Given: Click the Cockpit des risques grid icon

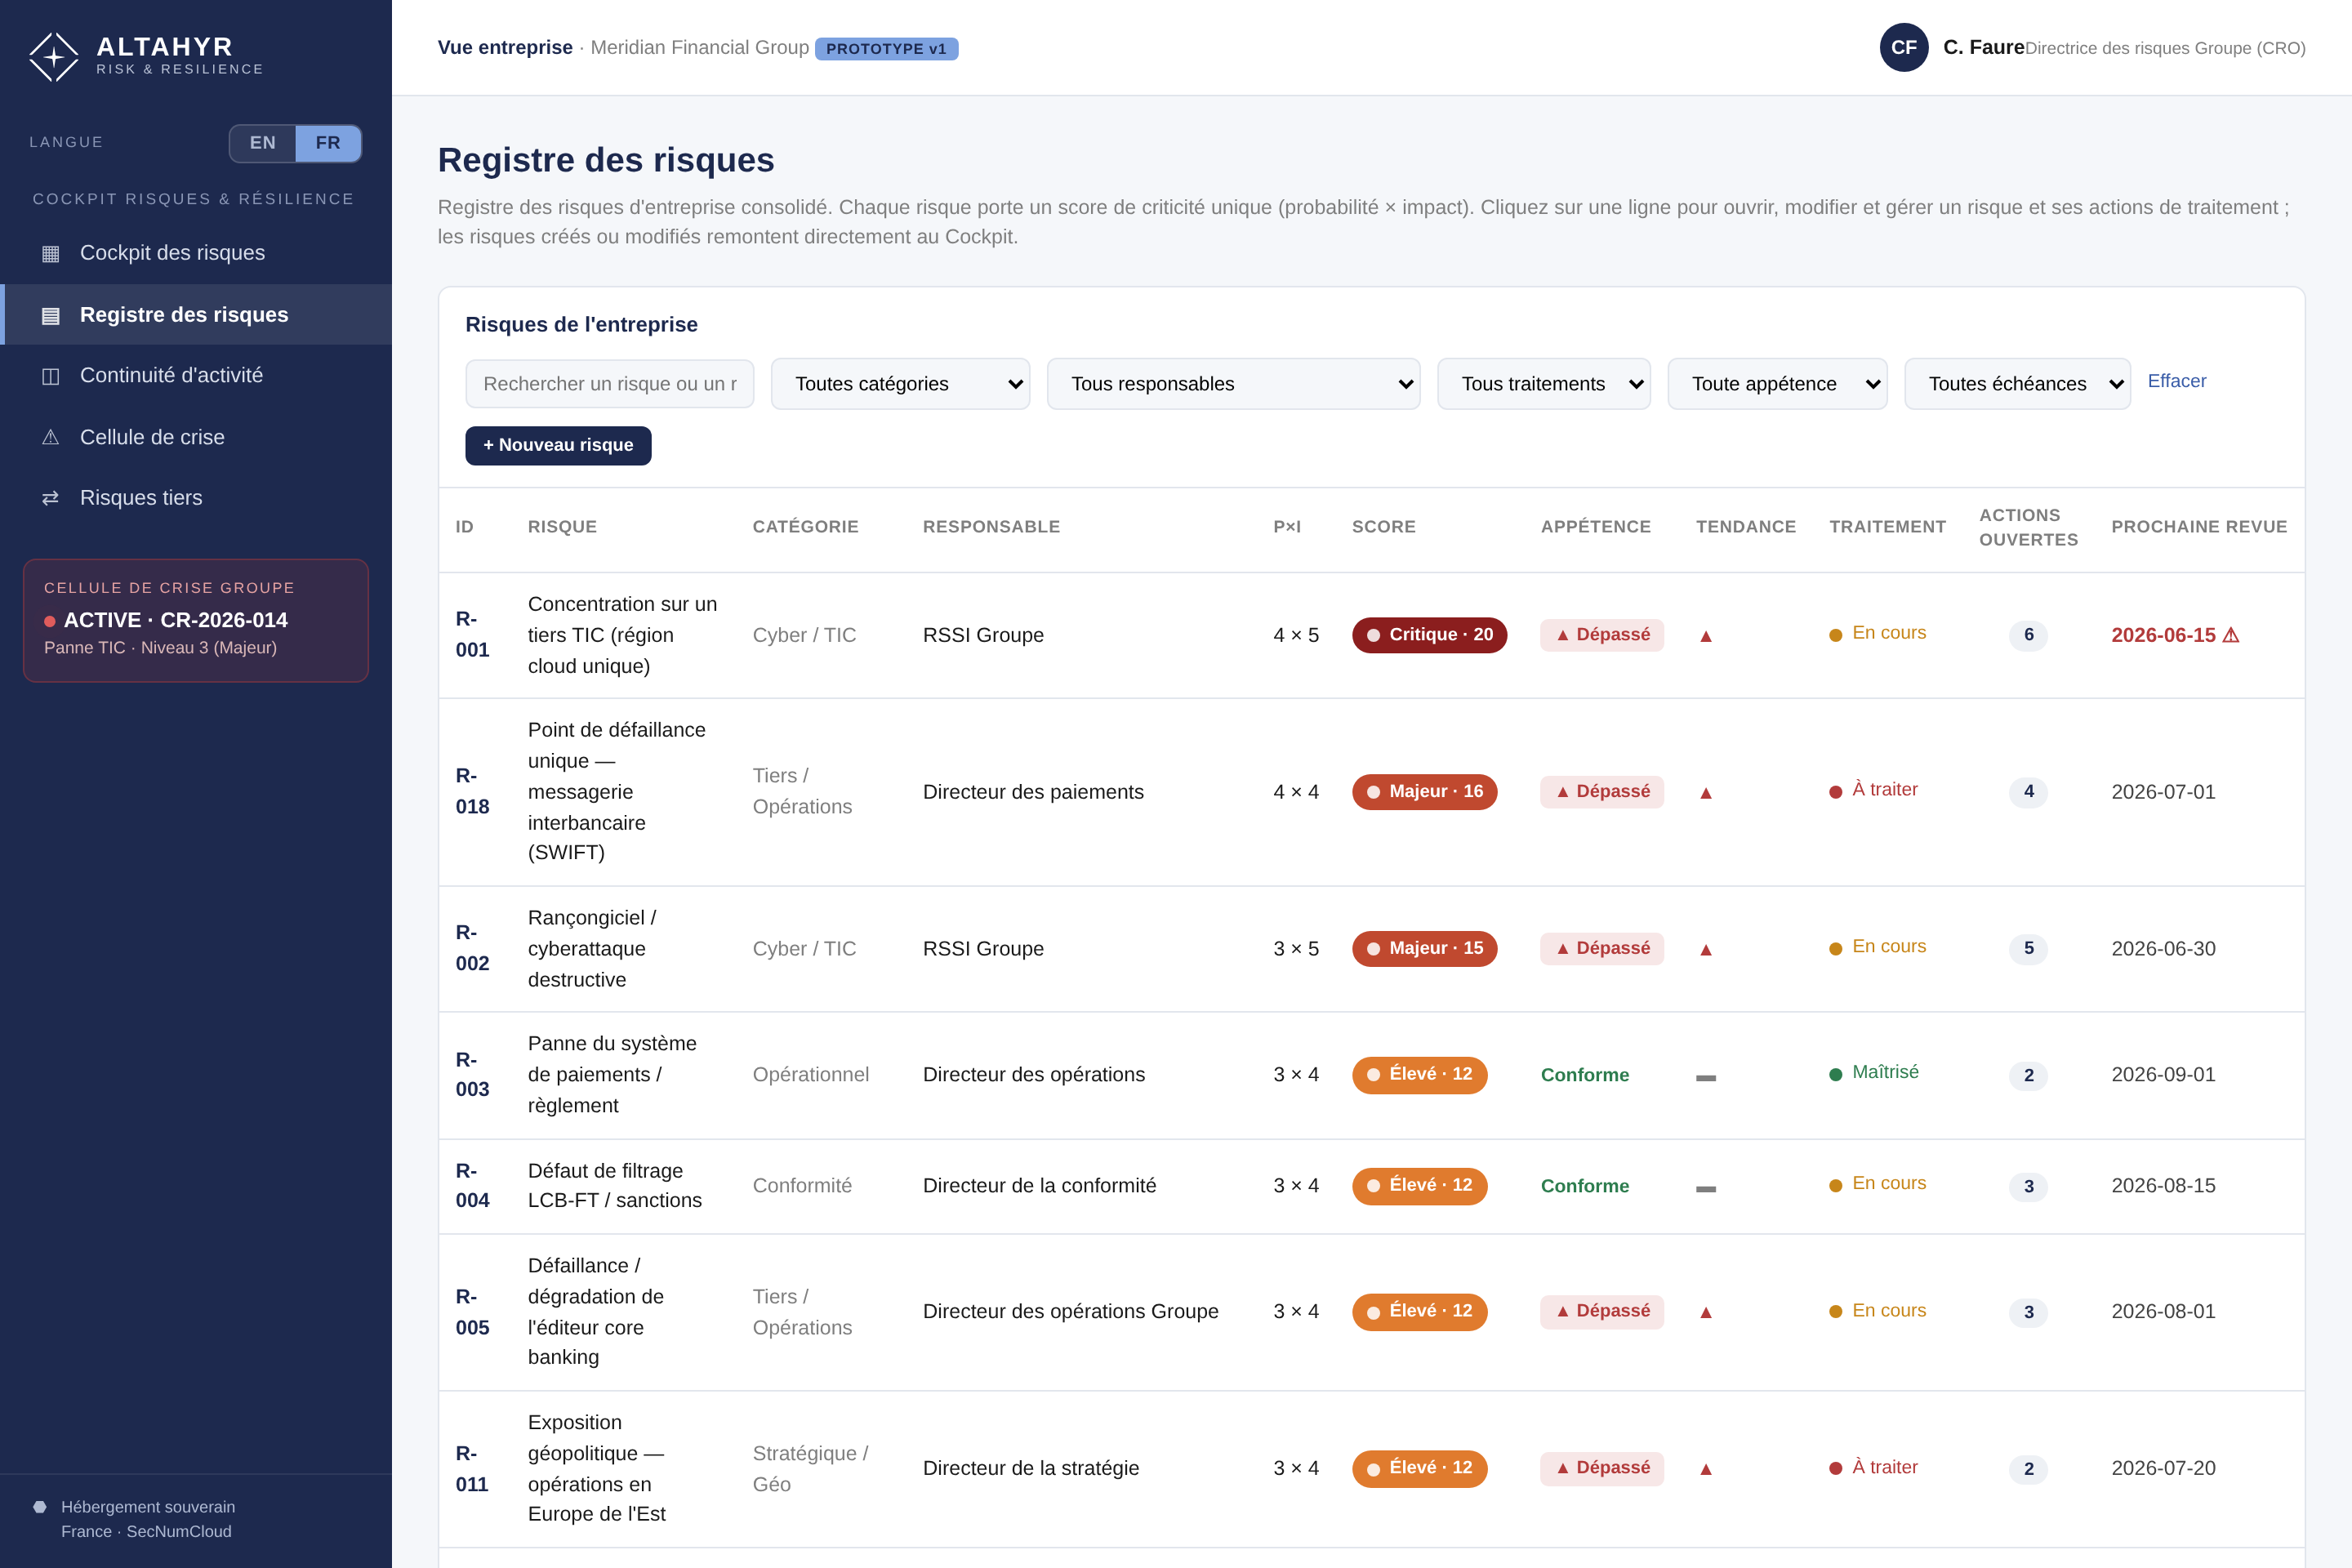Looking at the screenshot, I should (x=51, y=254).
